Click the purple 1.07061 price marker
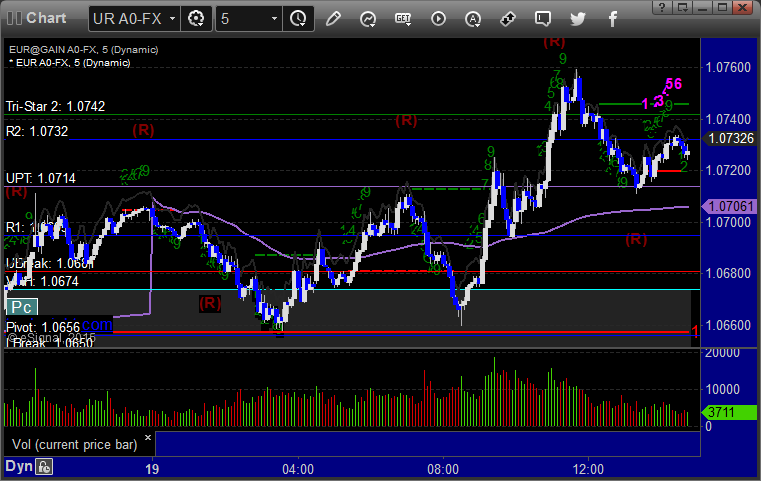The width and height of the screenshot is (761, 481). point(730,206)
